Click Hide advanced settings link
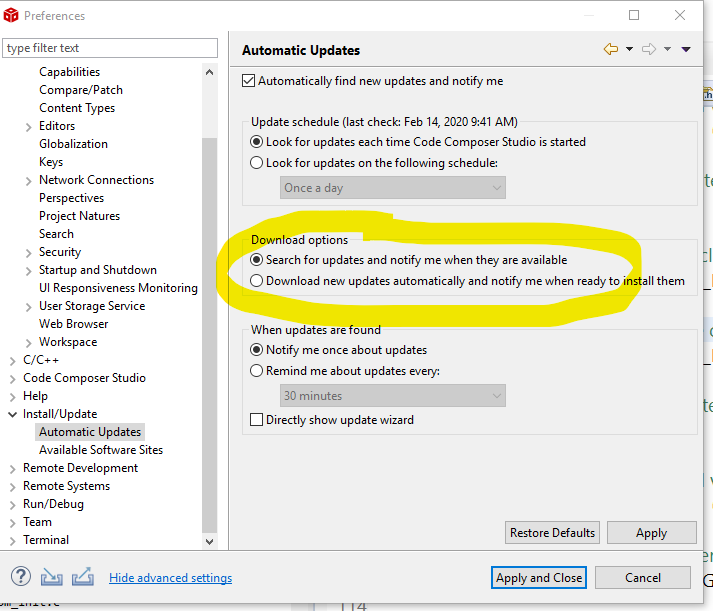The image size is (713, 611). tap(171, 577)
